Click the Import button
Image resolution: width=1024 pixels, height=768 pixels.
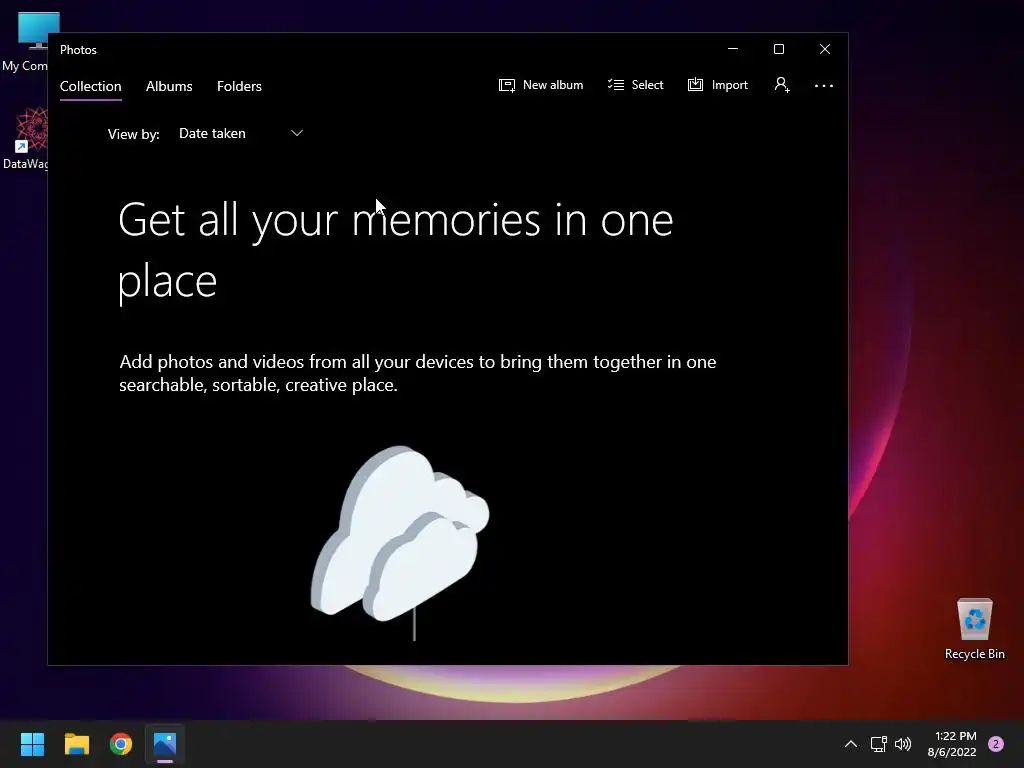click(718, 85)
